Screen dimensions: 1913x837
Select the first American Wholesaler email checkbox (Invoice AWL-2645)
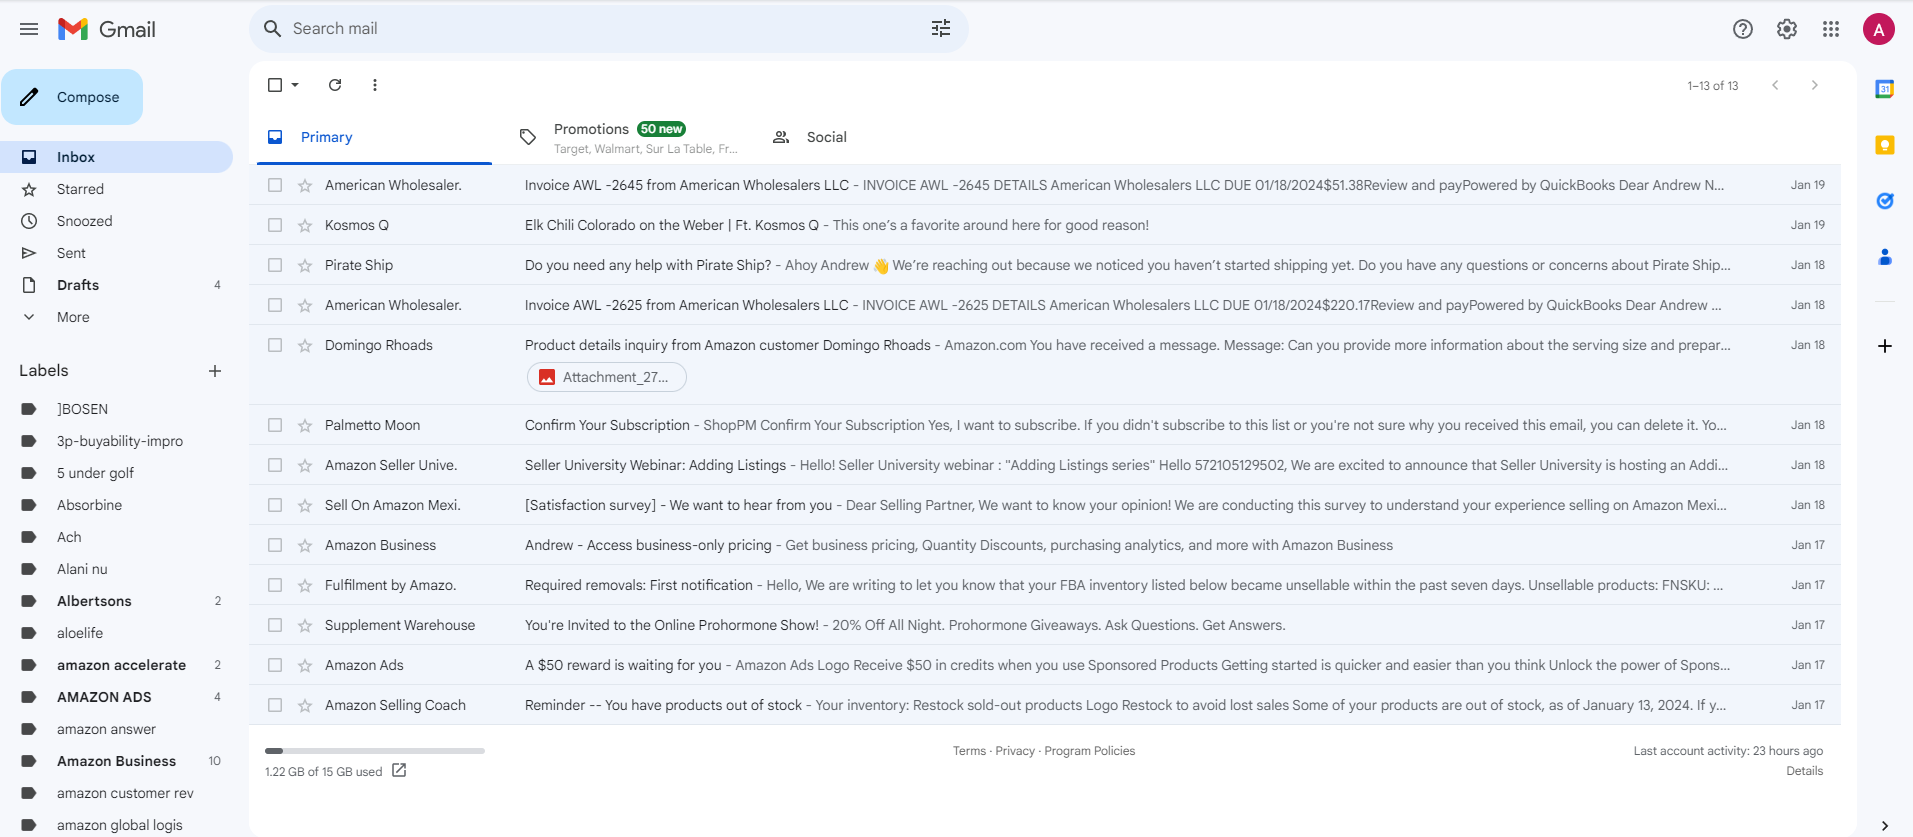tap(275, 185)
